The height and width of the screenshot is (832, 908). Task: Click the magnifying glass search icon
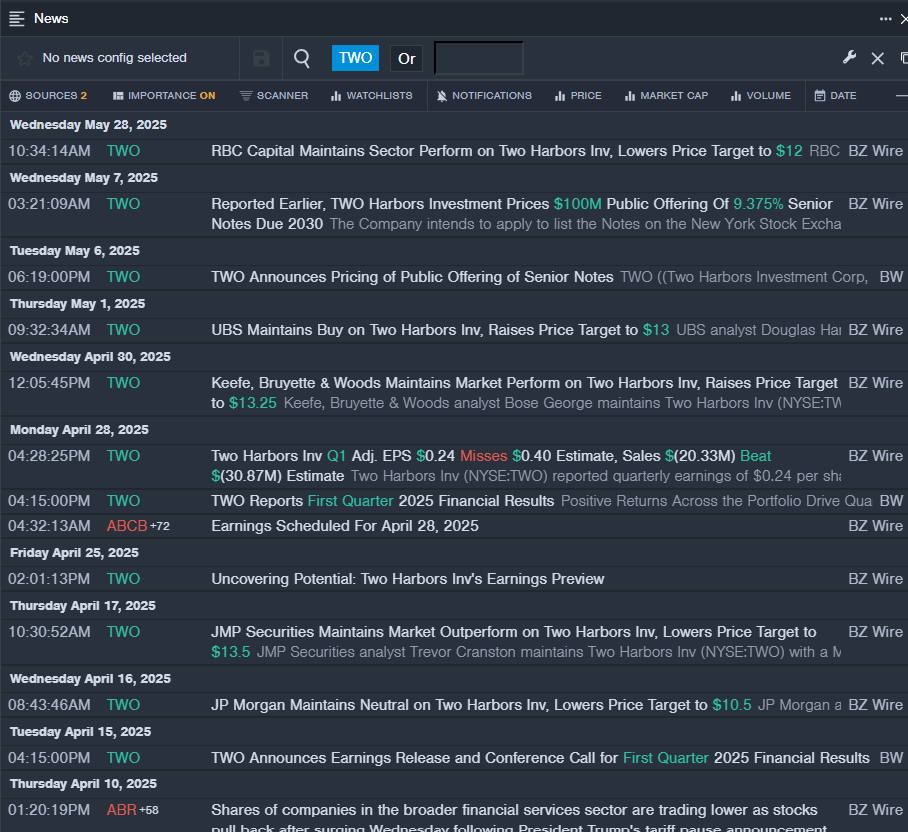point(302,58)
